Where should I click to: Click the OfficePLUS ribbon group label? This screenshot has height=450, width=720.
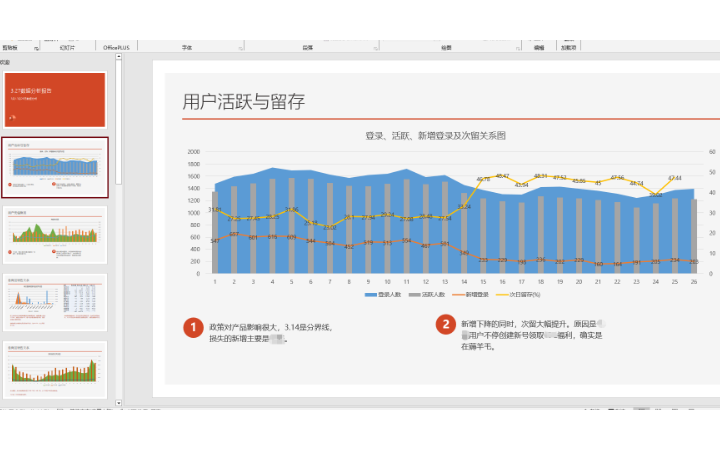116,48
